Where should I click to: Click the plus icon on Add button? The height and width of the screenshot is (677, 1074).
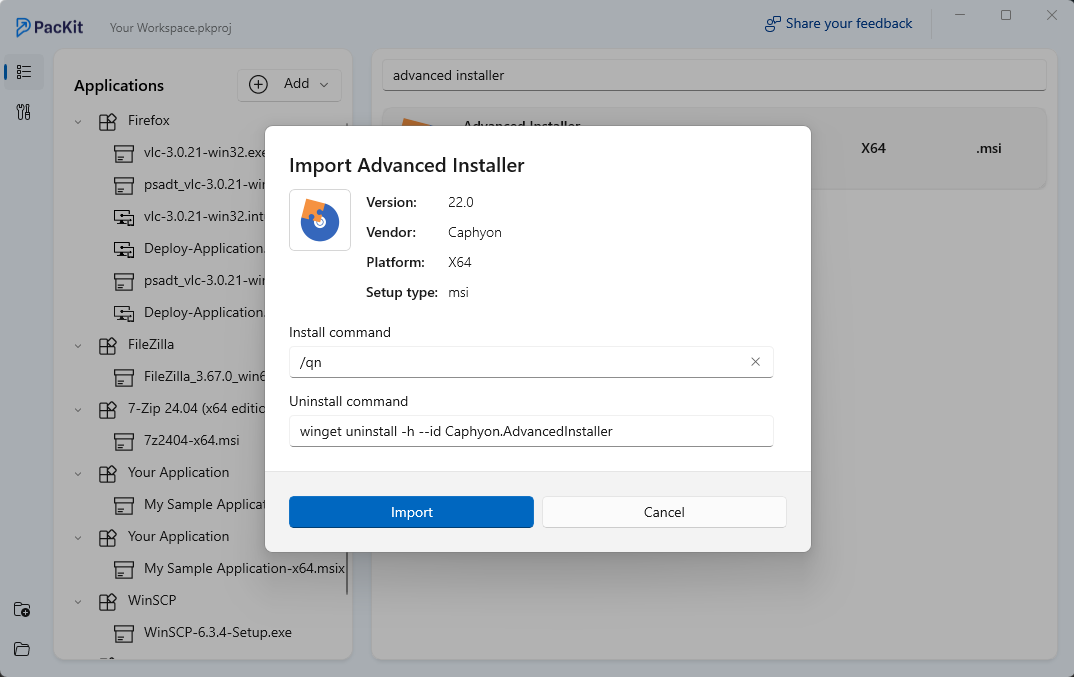point(258,84)
